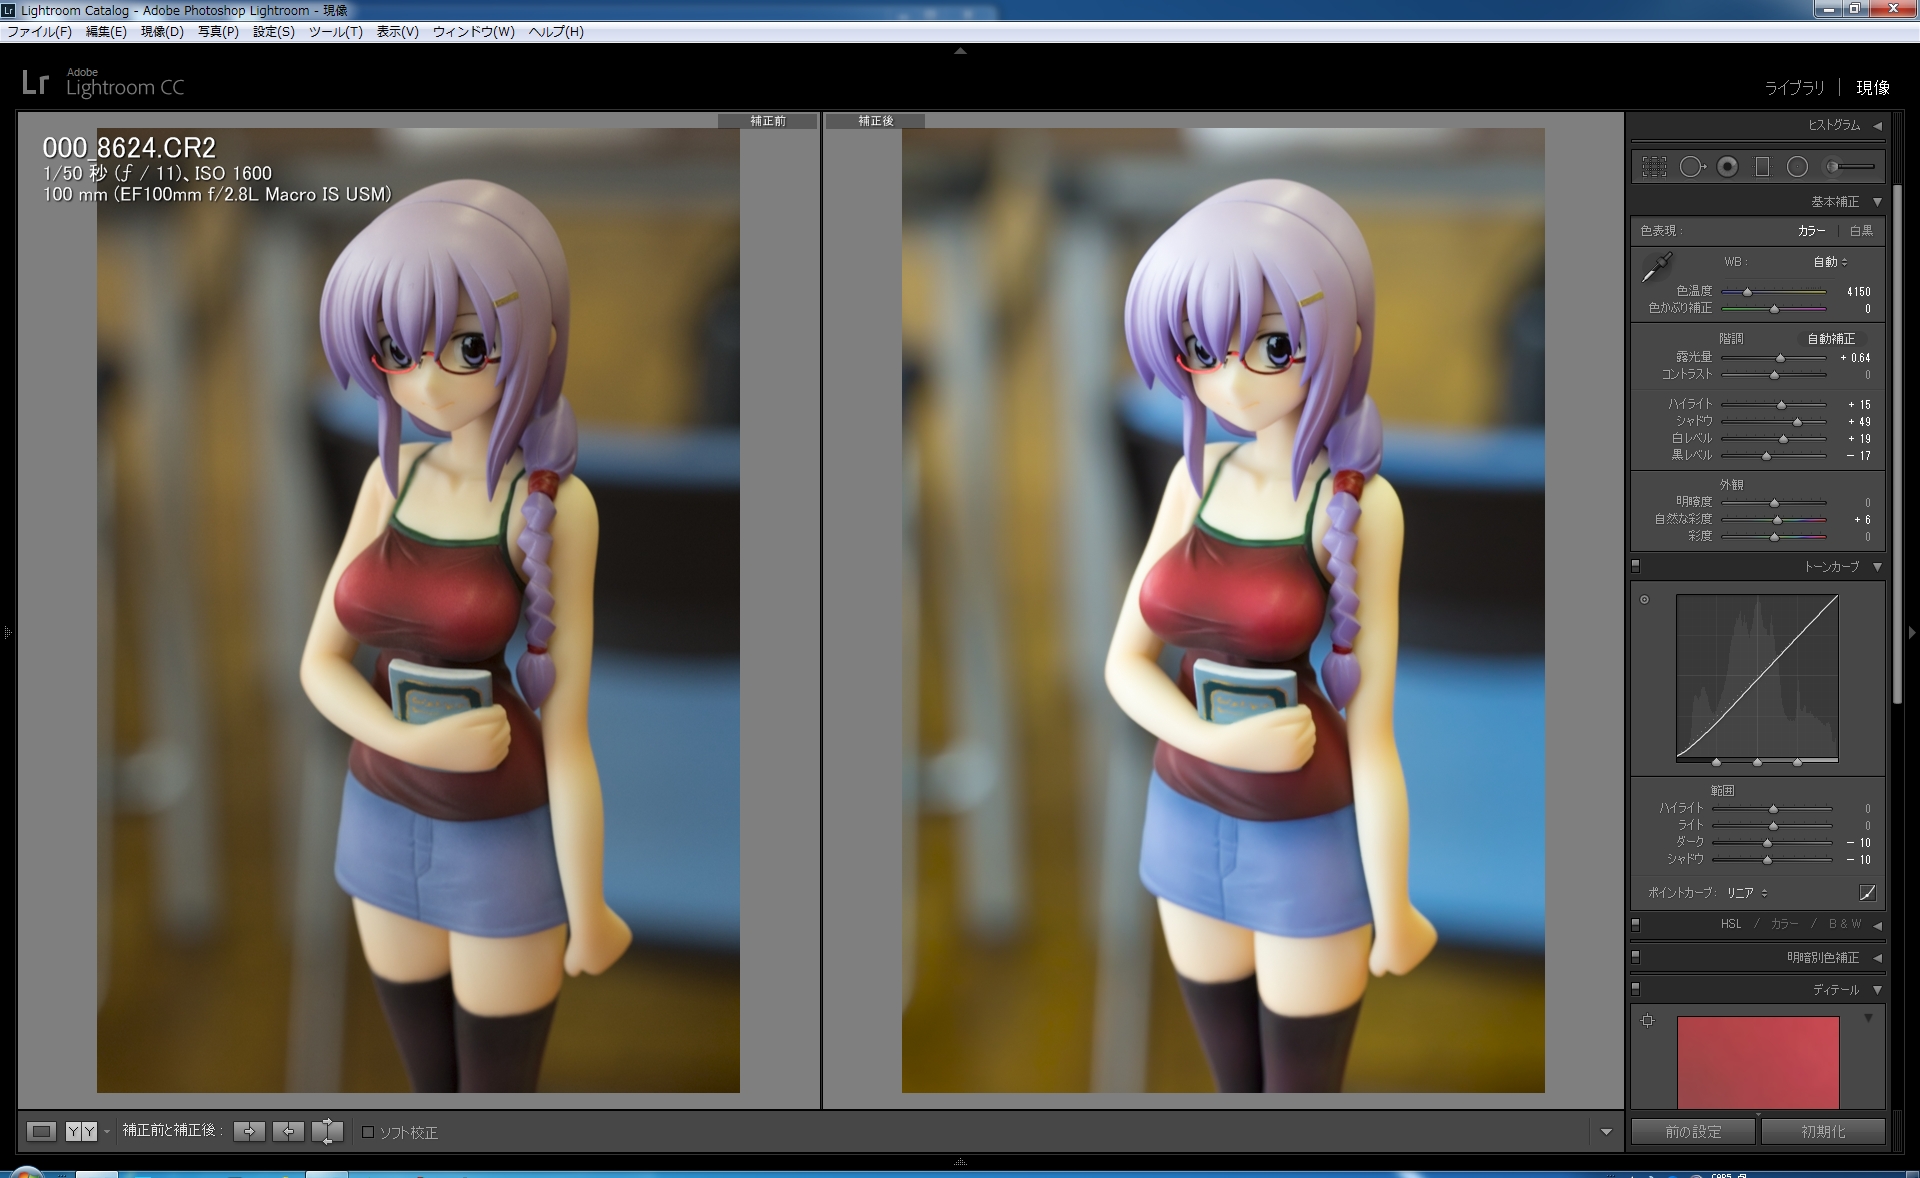1920x1178 pixels.
Task: Show the filmstrip via the bottom arrow
Action: (960, 1162)
